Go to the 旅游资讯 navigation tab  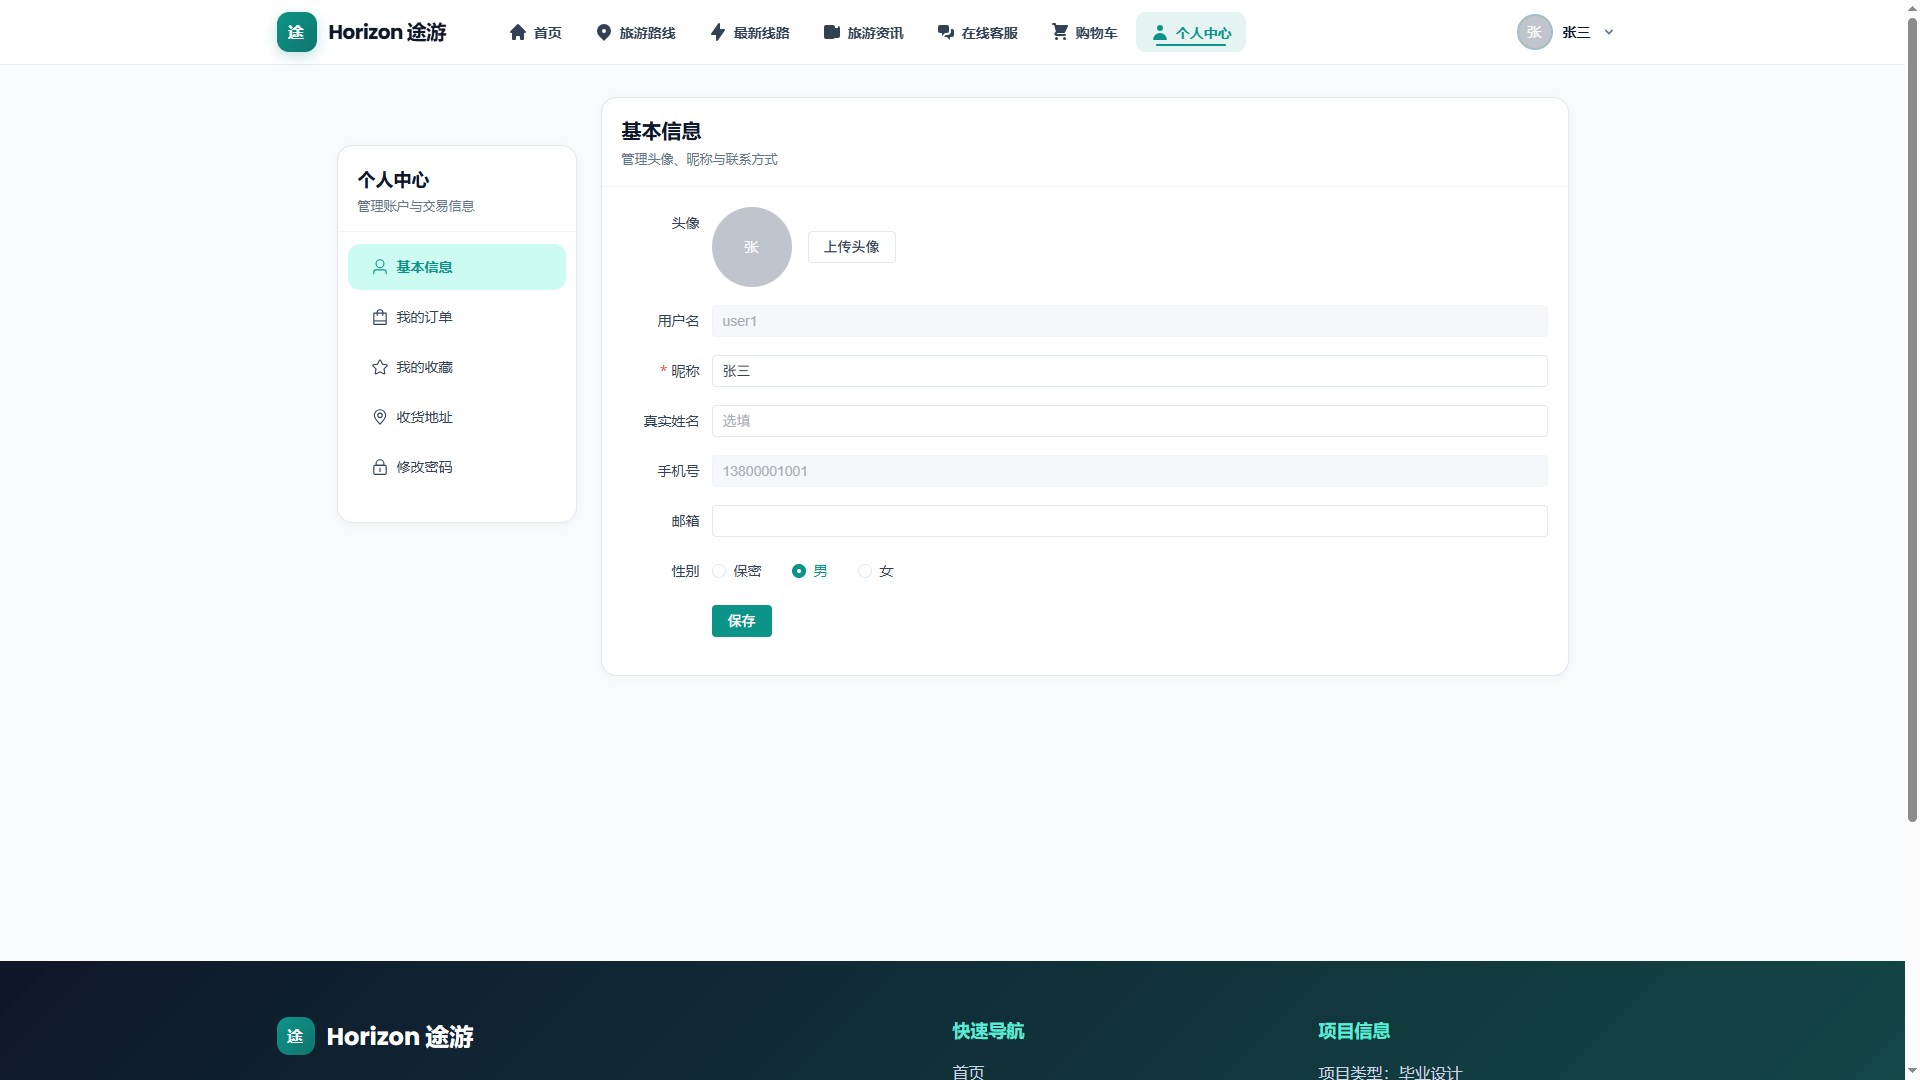[863, 32]
